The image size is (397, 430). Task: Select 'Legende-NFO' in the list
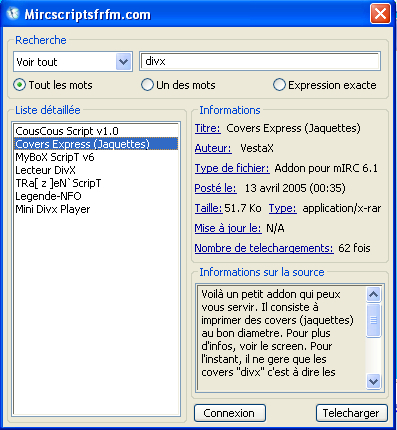tap(96, 196)
